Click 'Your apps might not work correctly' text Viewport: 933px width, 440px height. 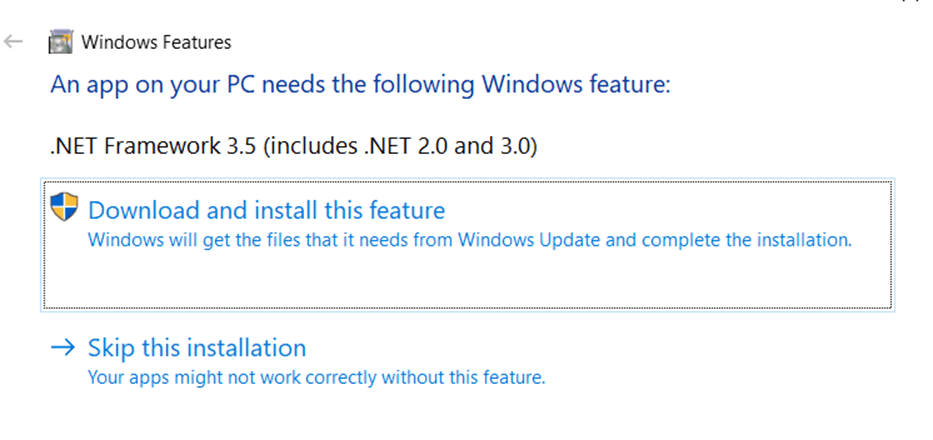point(317,377)
